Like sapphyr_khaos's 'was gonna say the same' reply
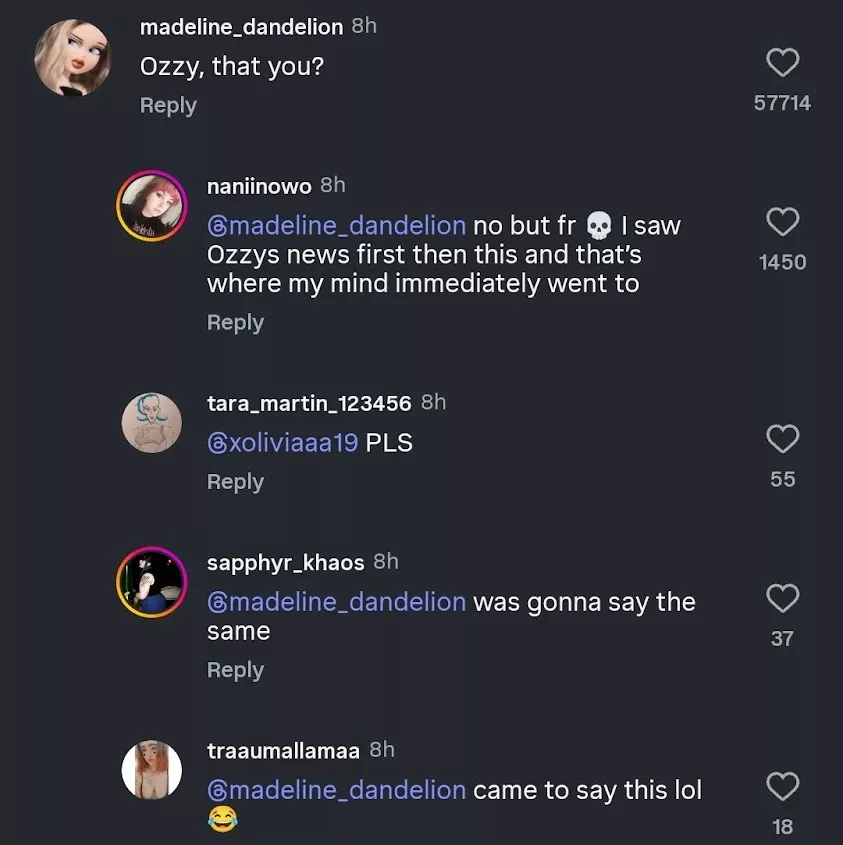 (782, 598)
